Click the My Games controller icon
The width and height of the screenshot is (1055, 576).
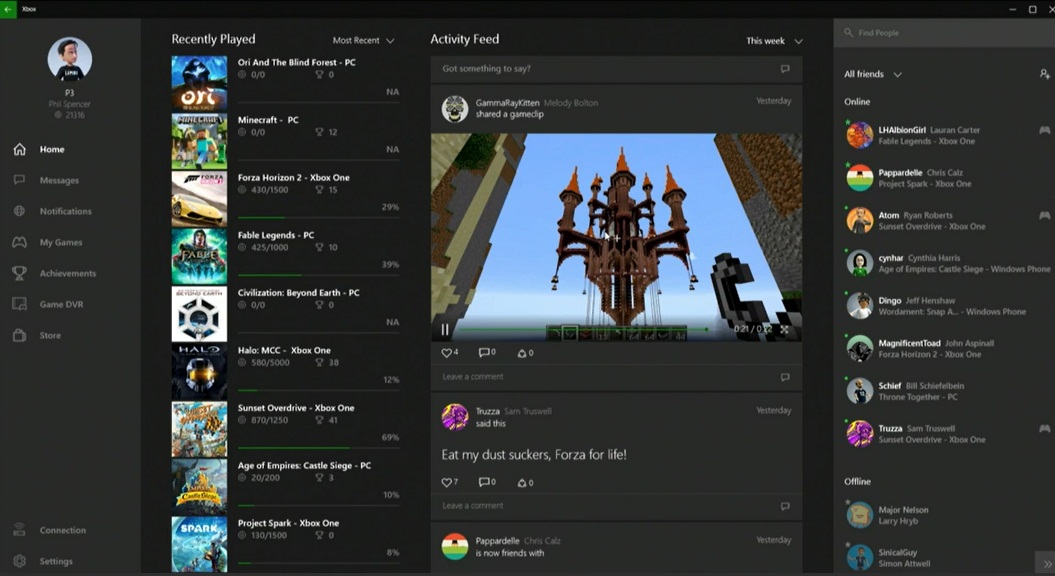tap(19, 242)
